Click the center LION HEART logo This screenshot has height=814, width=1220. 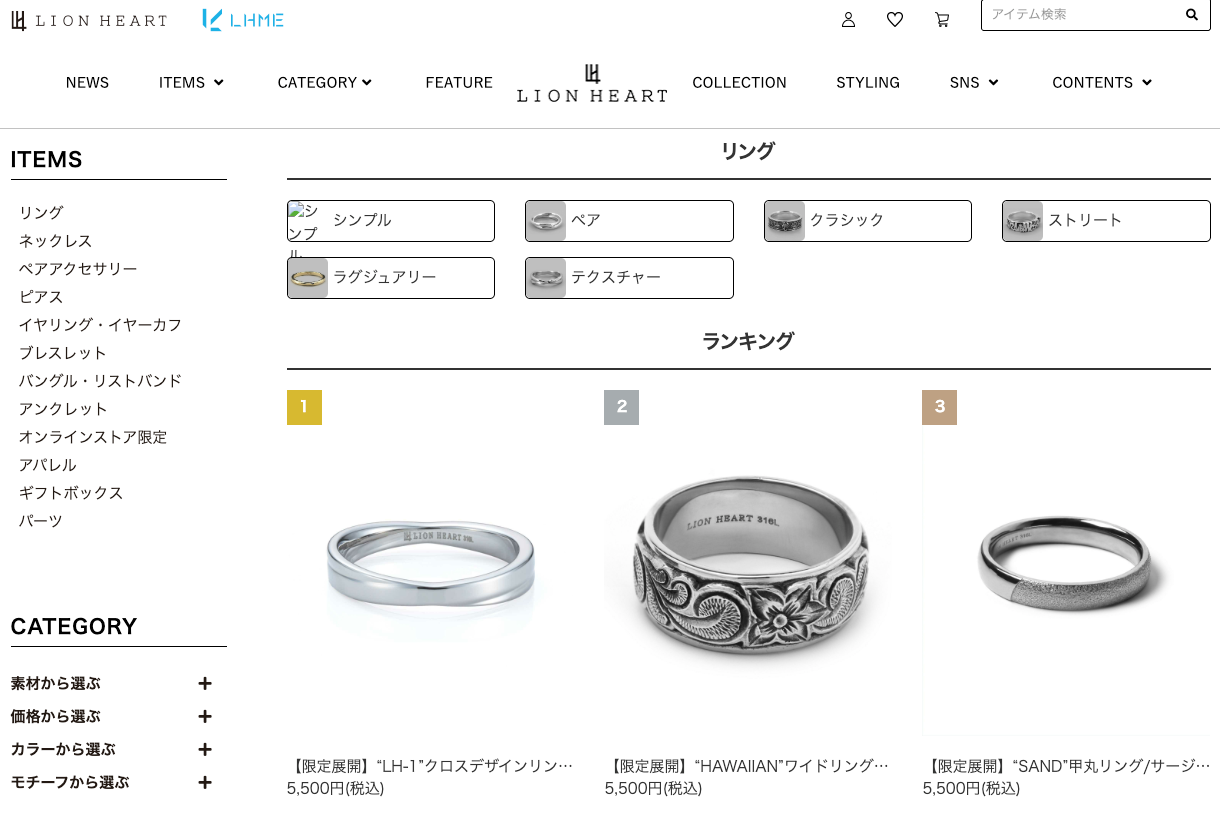(x=592, y=83)
